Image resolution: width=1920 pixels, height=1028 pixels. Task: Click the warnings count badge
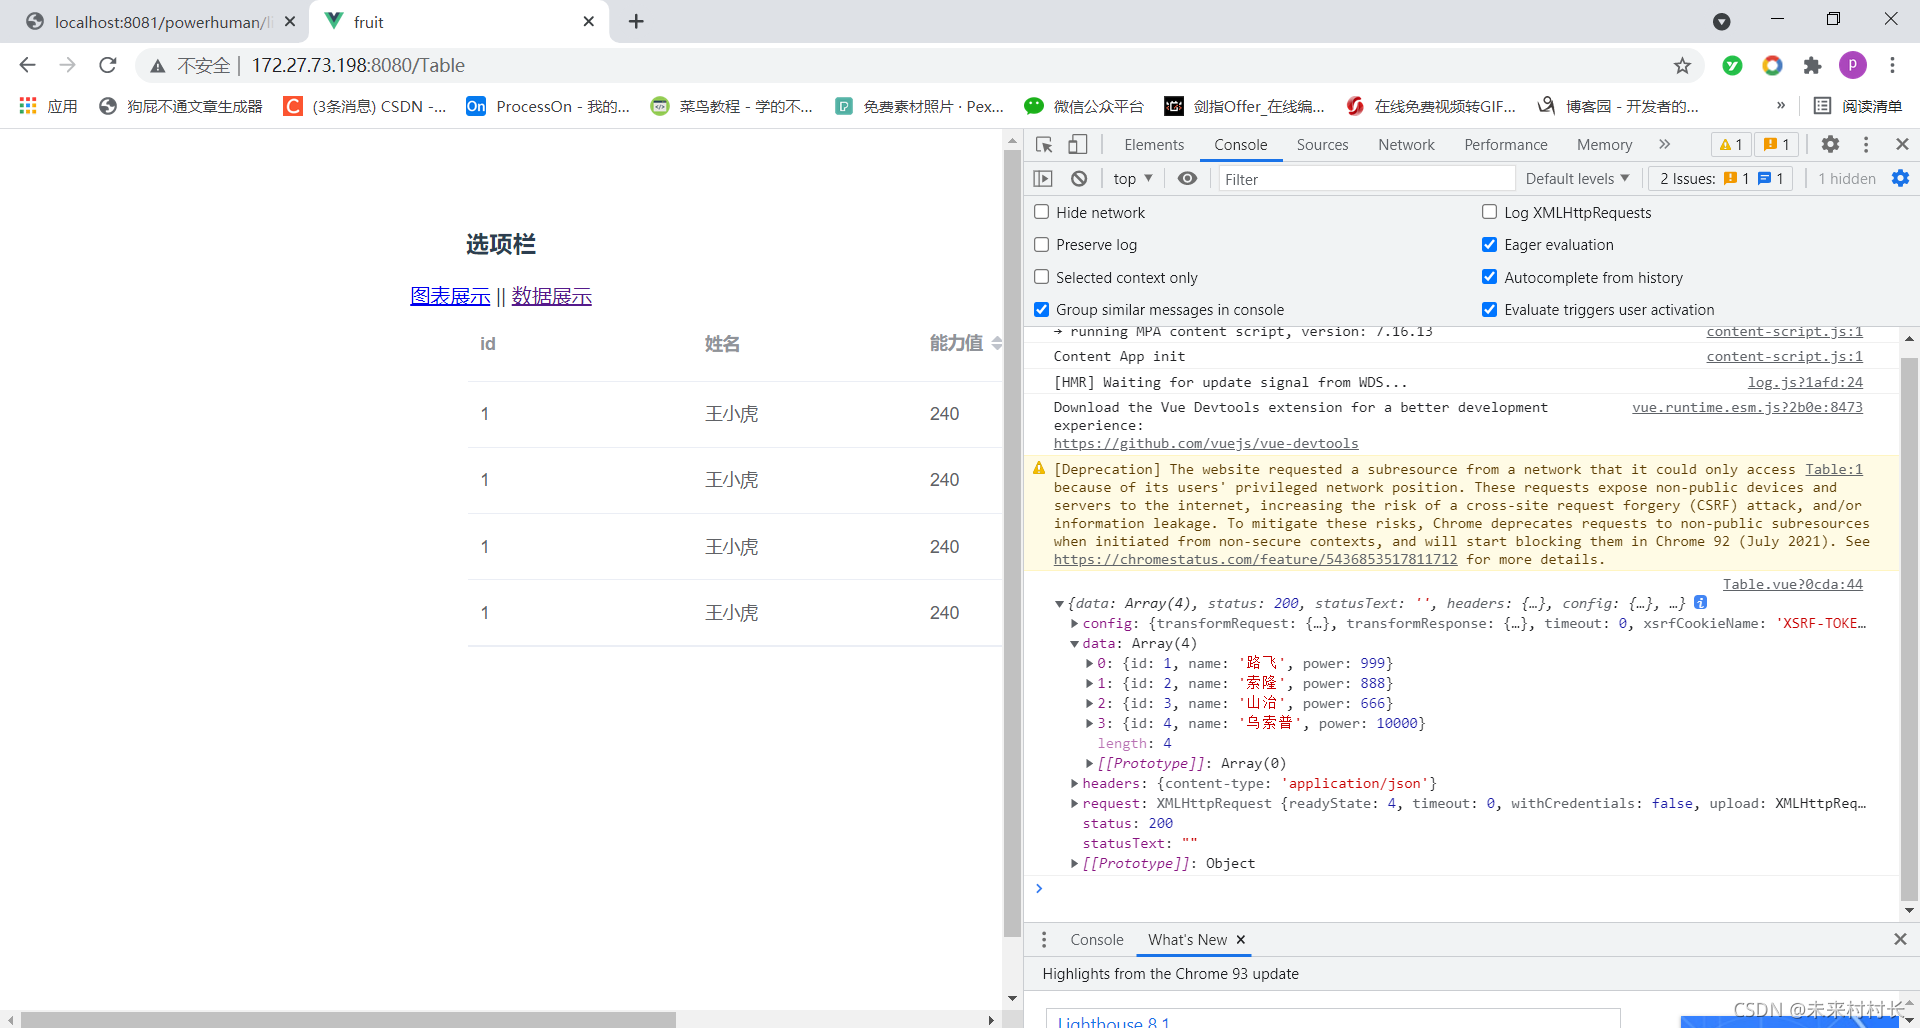click(x=1731, y=145)
